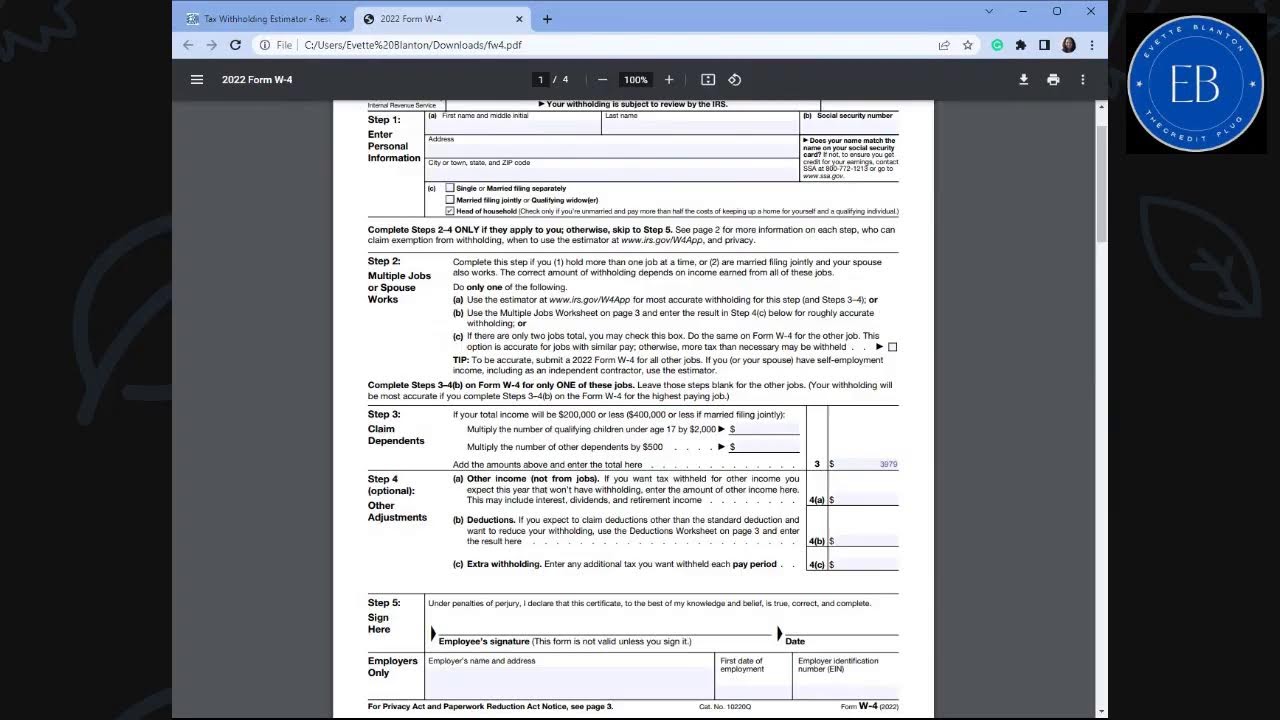The image size is (1280, 720).
Task: Click the City or town, state, ZIP field
Action: 612,173
